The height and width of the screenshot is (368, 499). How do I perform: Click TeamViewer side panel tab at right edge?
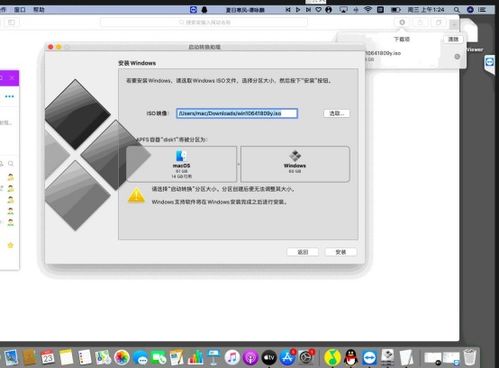pos(489,62)
